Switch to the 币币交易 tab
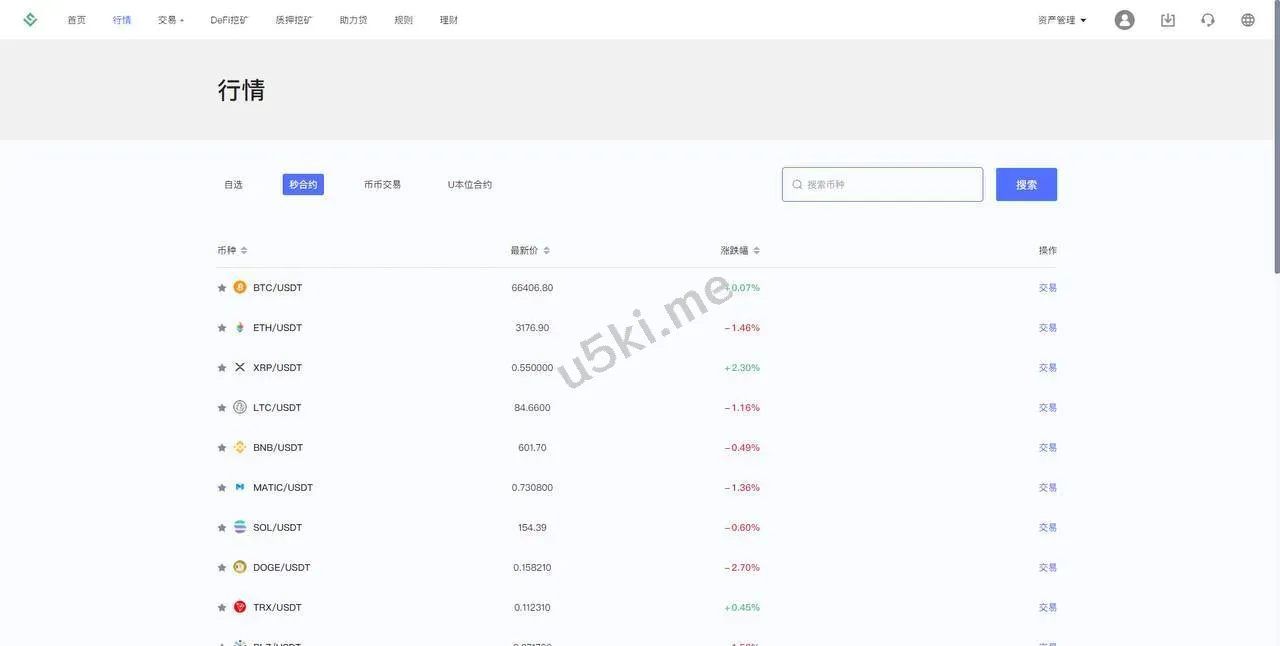The image size is (1280, 646). pyautogui.click(x=382, y=185)
